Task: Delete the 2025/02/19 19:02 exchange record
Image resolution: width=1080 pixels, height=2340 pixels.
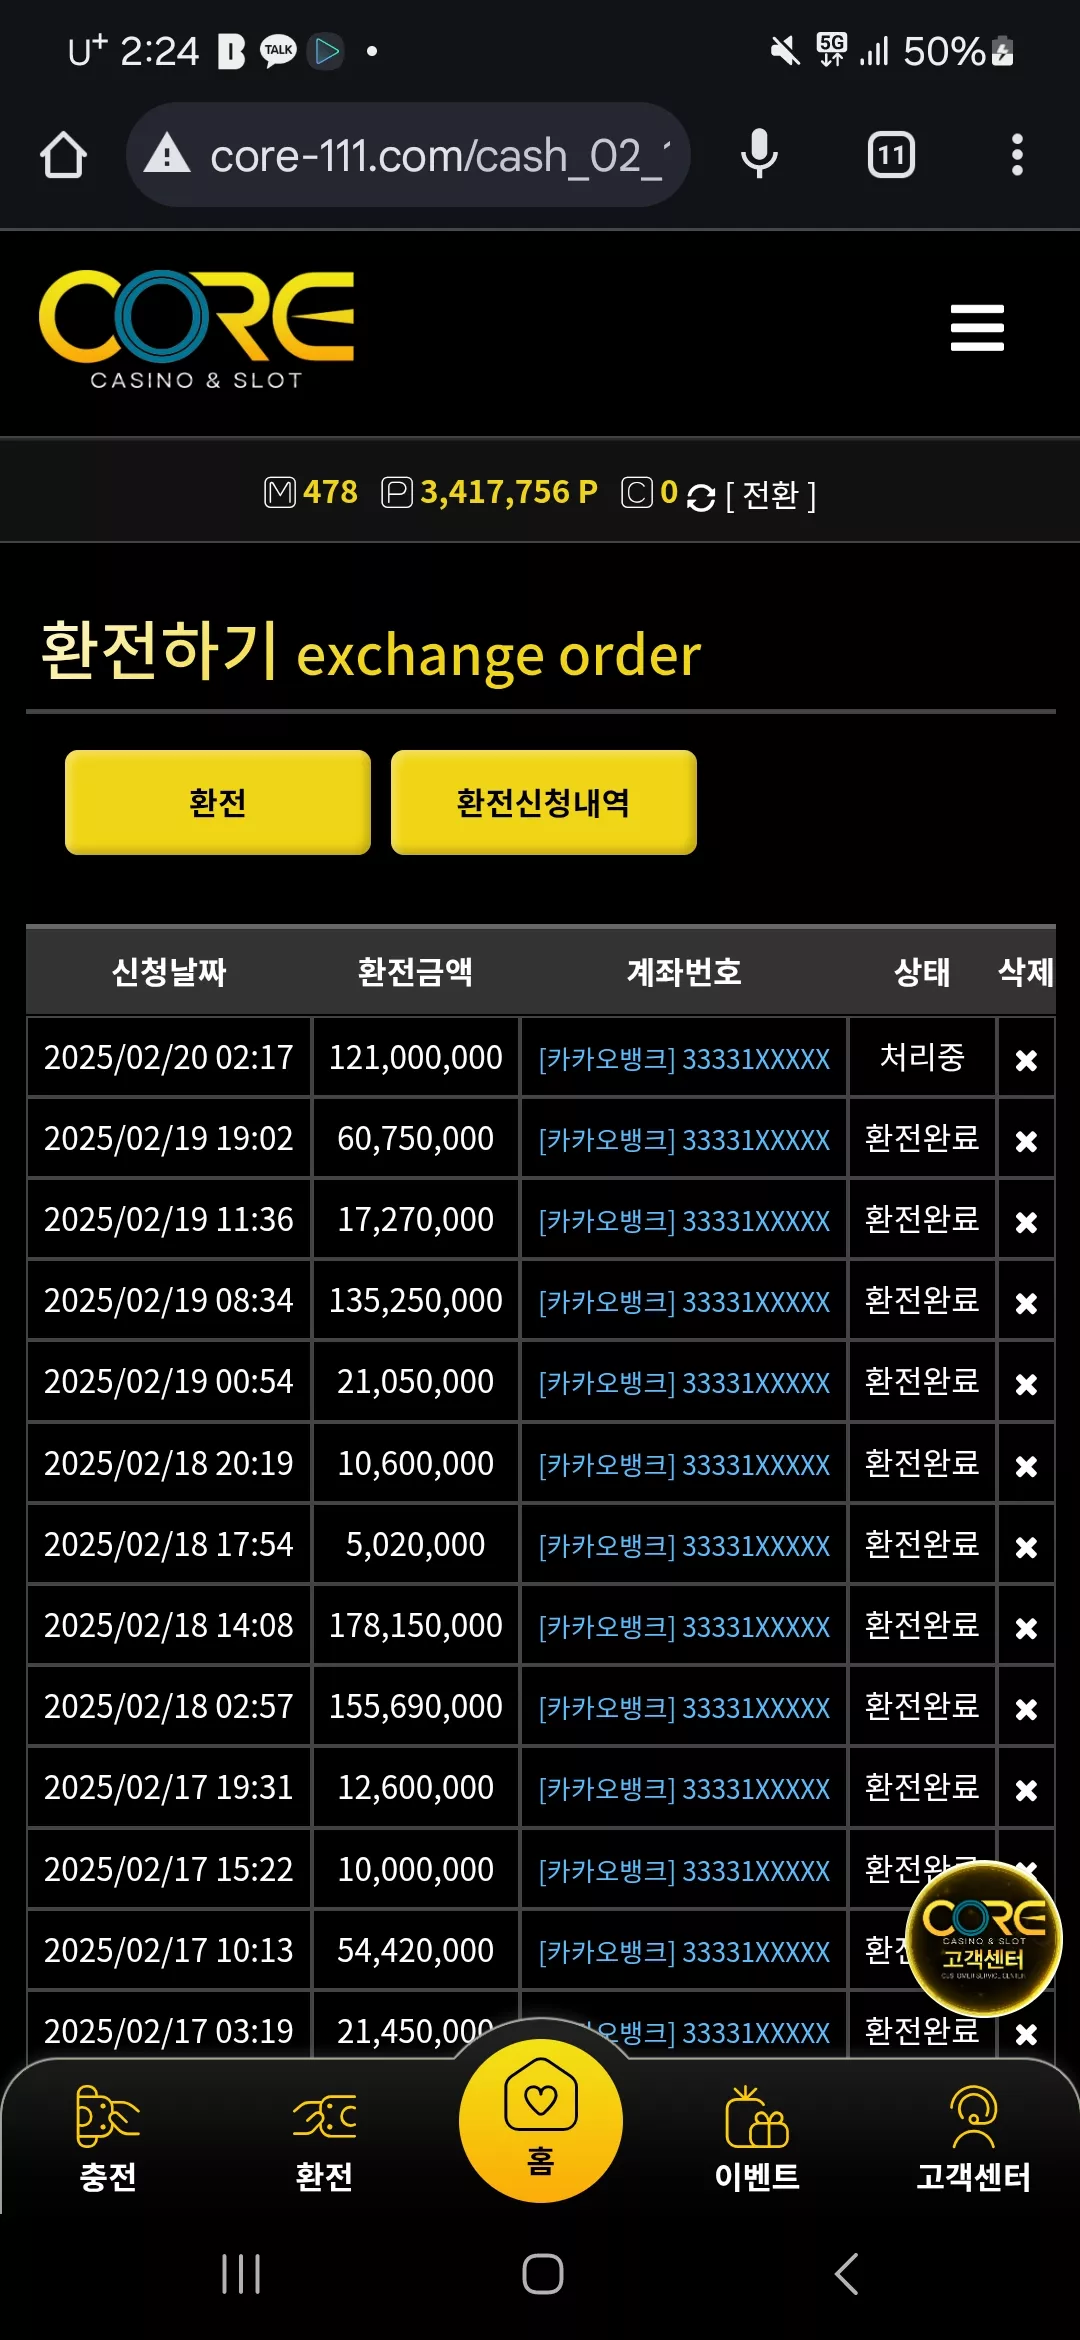Action: pos(1026,1140)
